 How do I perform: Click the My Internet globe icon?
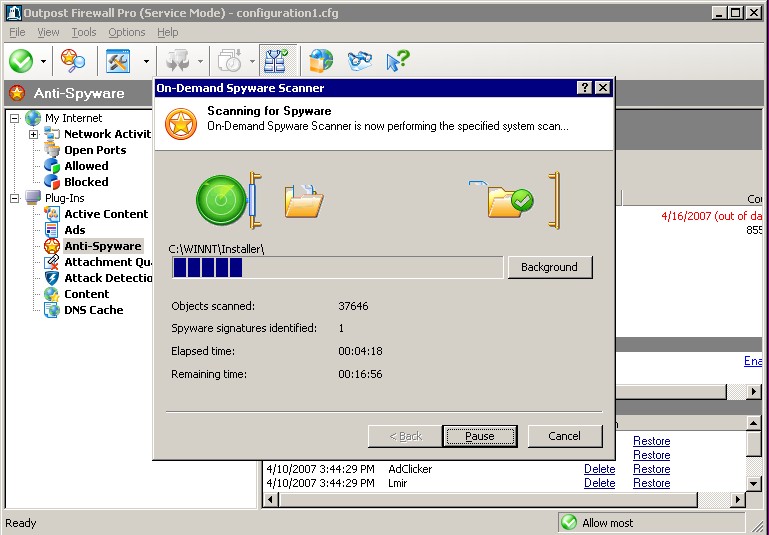tap(33, 118)
